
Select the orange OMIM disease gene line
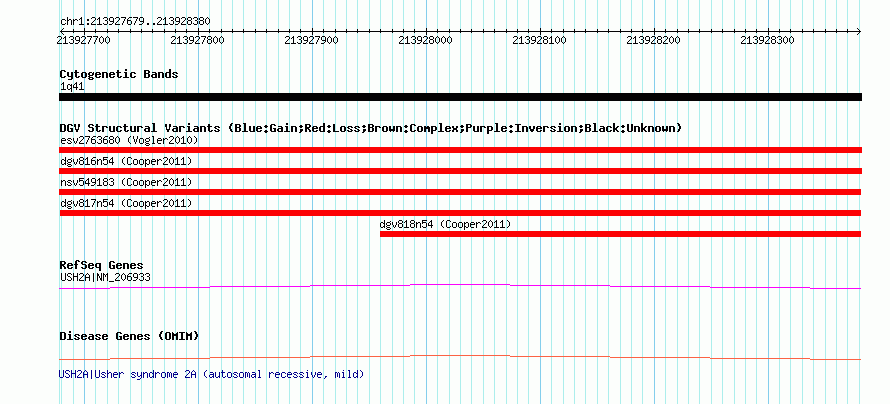pyautogui.click(x=460, y=357)
